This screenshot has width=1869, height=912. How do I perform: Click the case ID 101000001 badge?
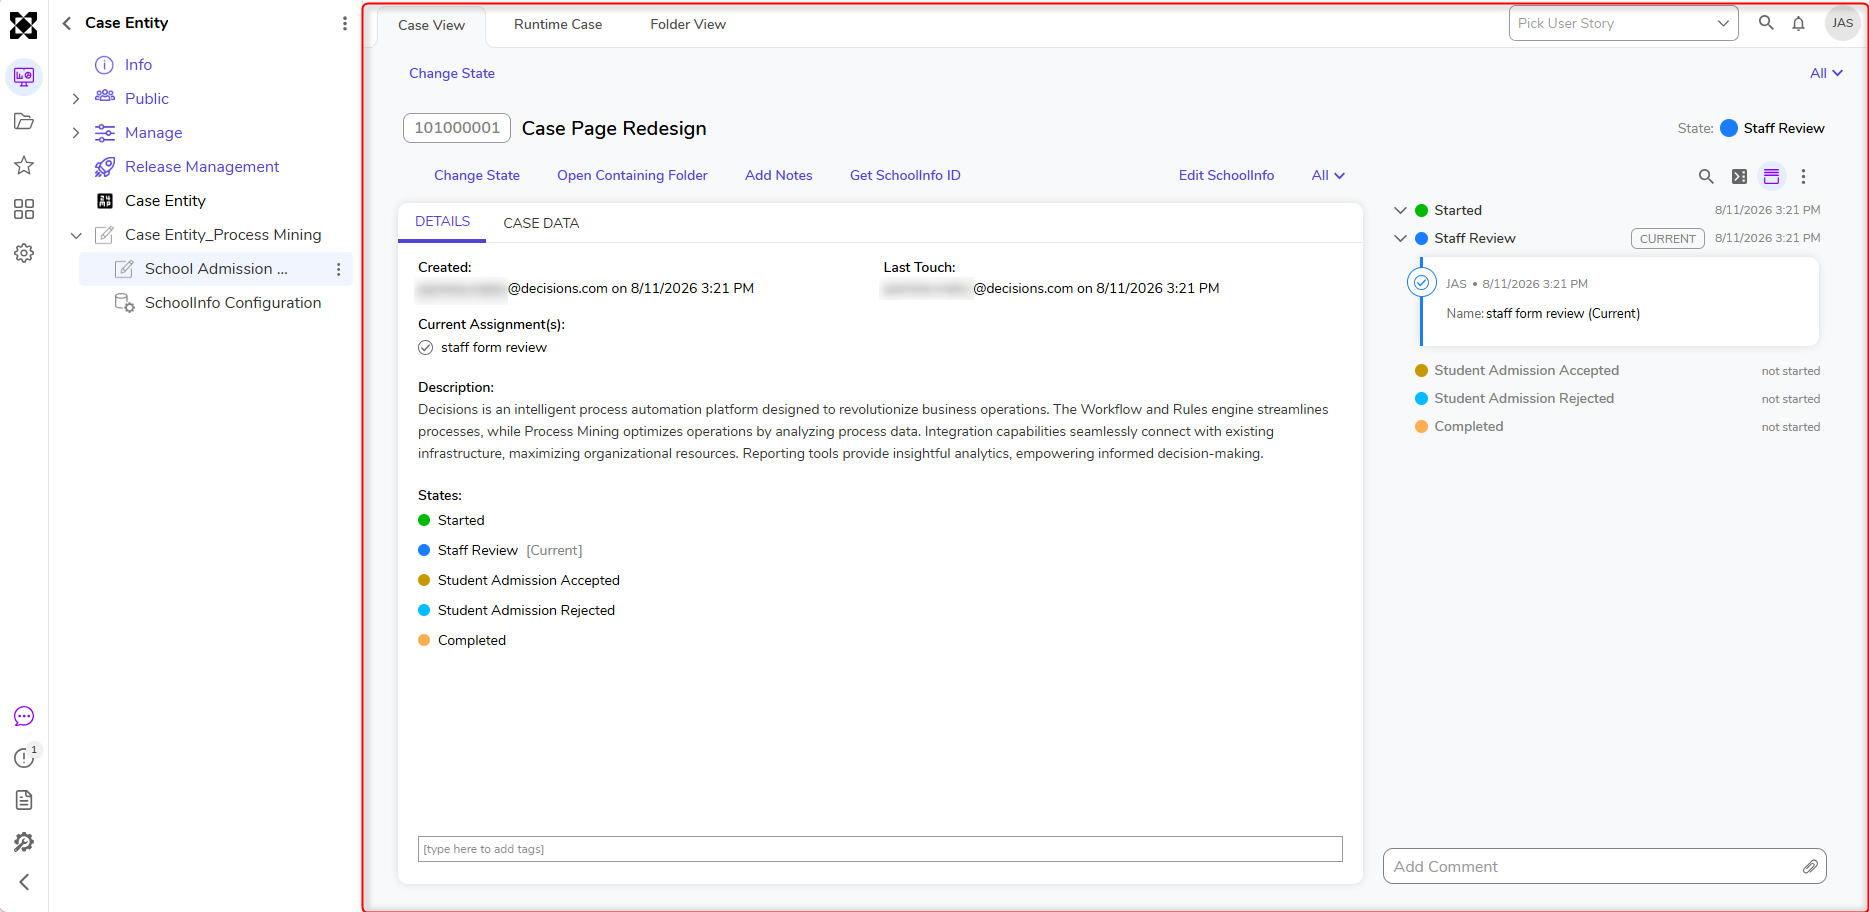(457, 128)
